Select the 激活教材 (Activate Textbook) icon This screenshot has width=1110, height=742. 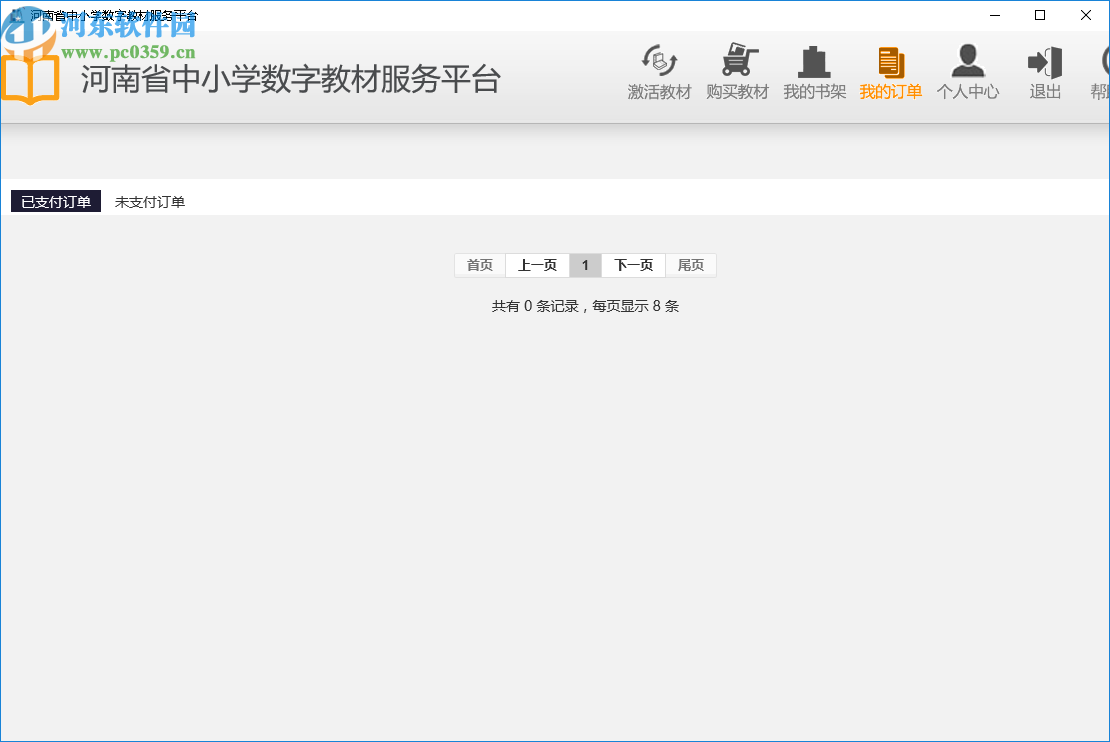click(x=659, y=70)
